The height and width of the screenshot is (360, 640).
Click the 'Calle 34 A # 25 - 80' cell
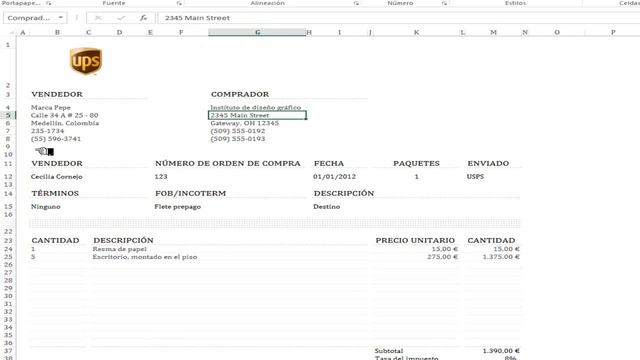[x=64, y=116]
